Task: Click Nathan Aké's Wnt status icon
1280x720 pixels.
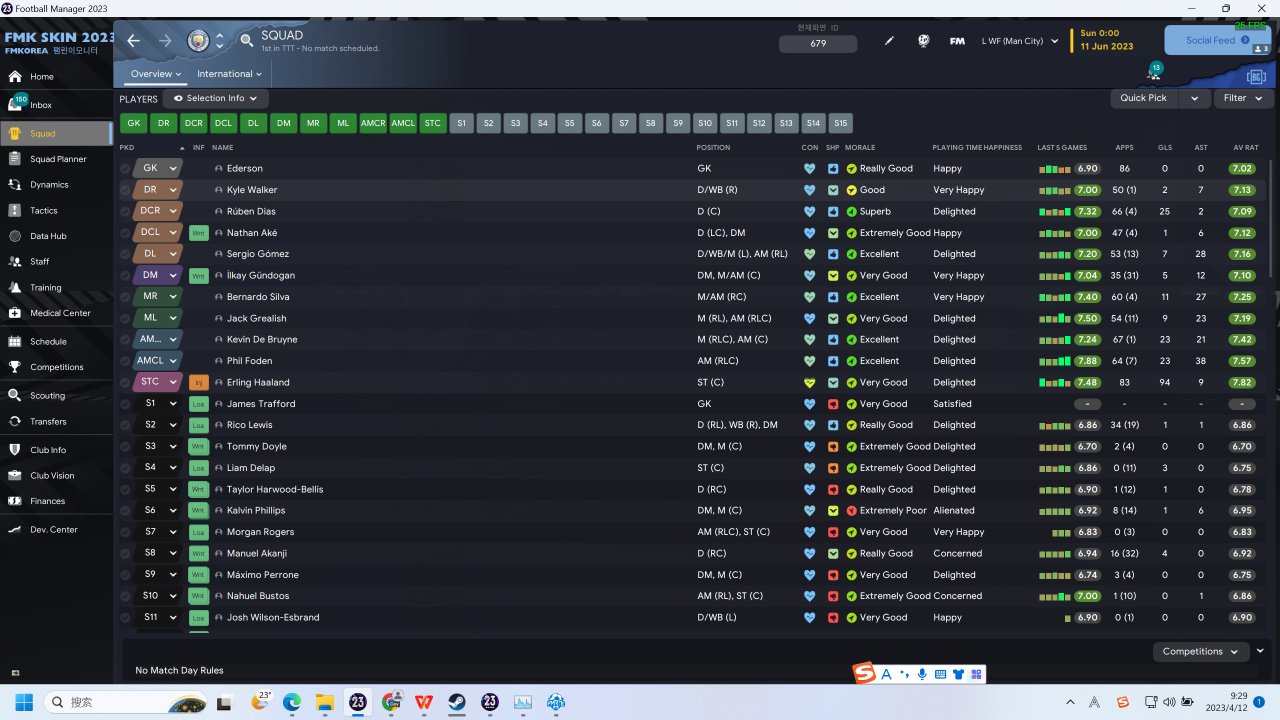Action: tap(198, 233)
